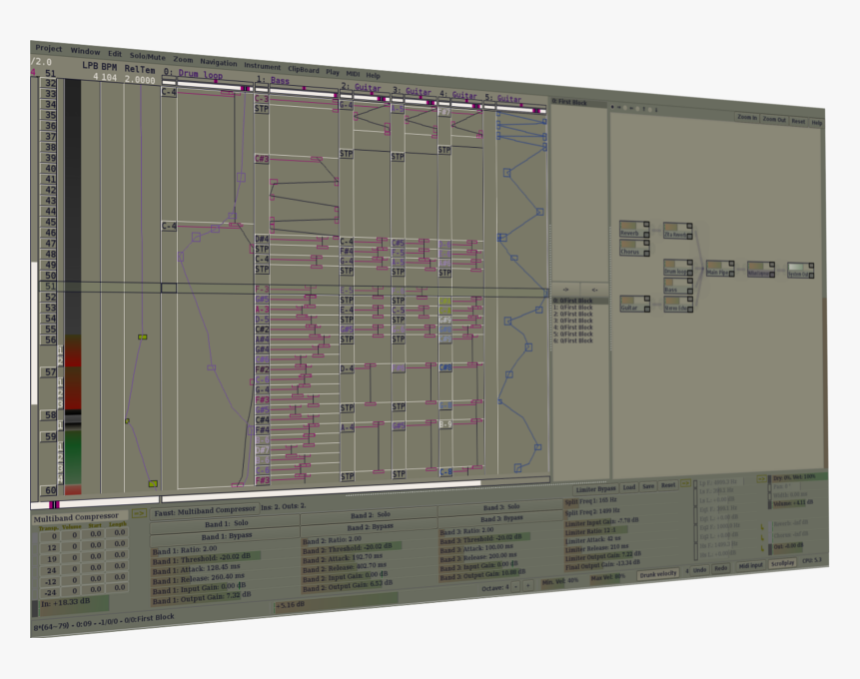
Task: Click right-arrow button above block list
Action: pyautogui.click(x=565, y=290)
